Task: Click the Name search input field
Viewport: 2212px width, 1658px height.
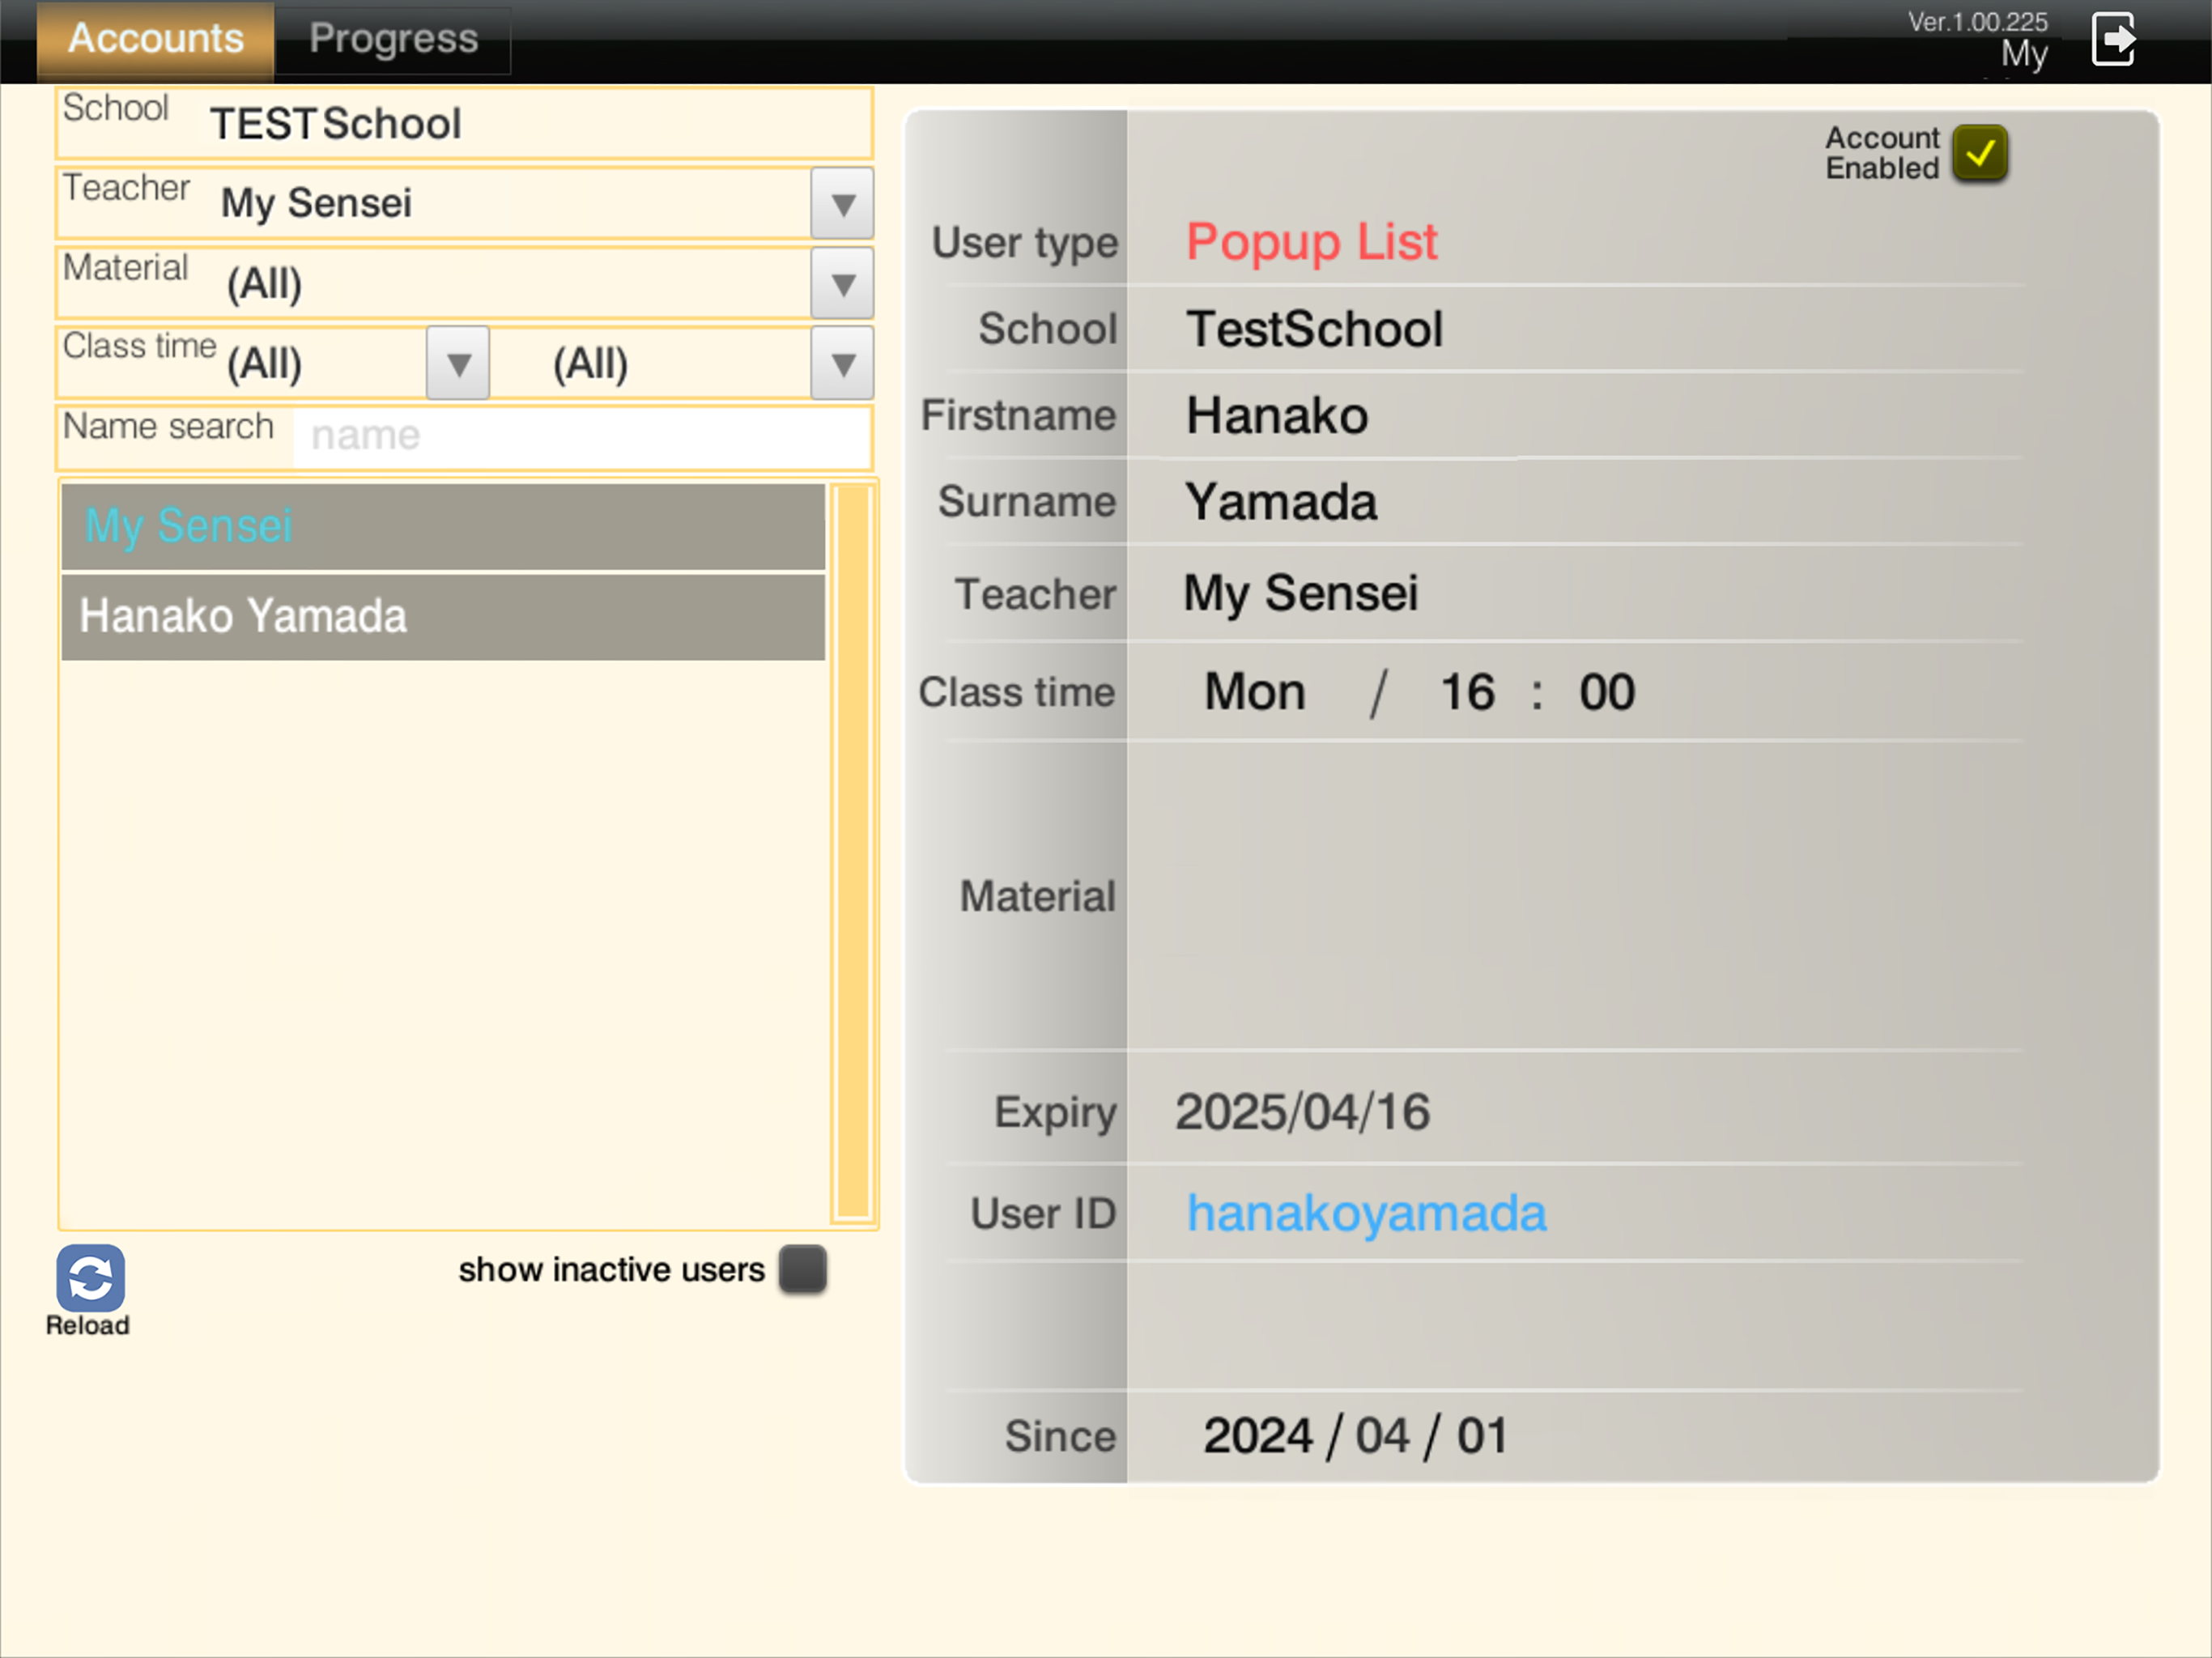Action: [582, 436]
